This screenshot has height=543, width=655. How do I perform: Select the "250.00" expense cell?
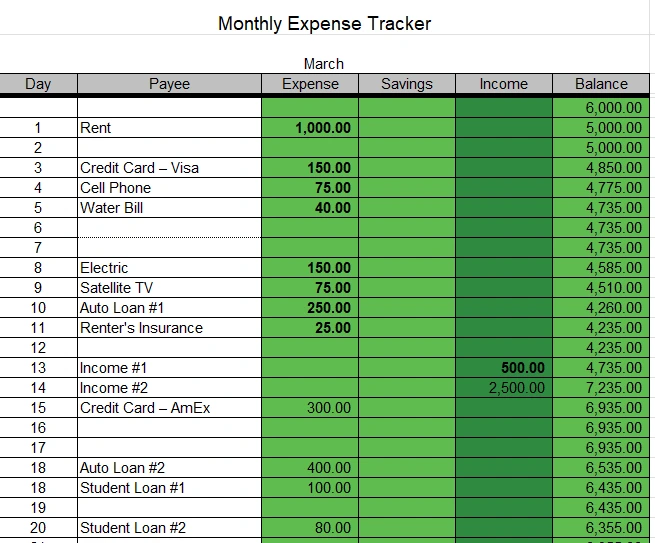point(310,308)
